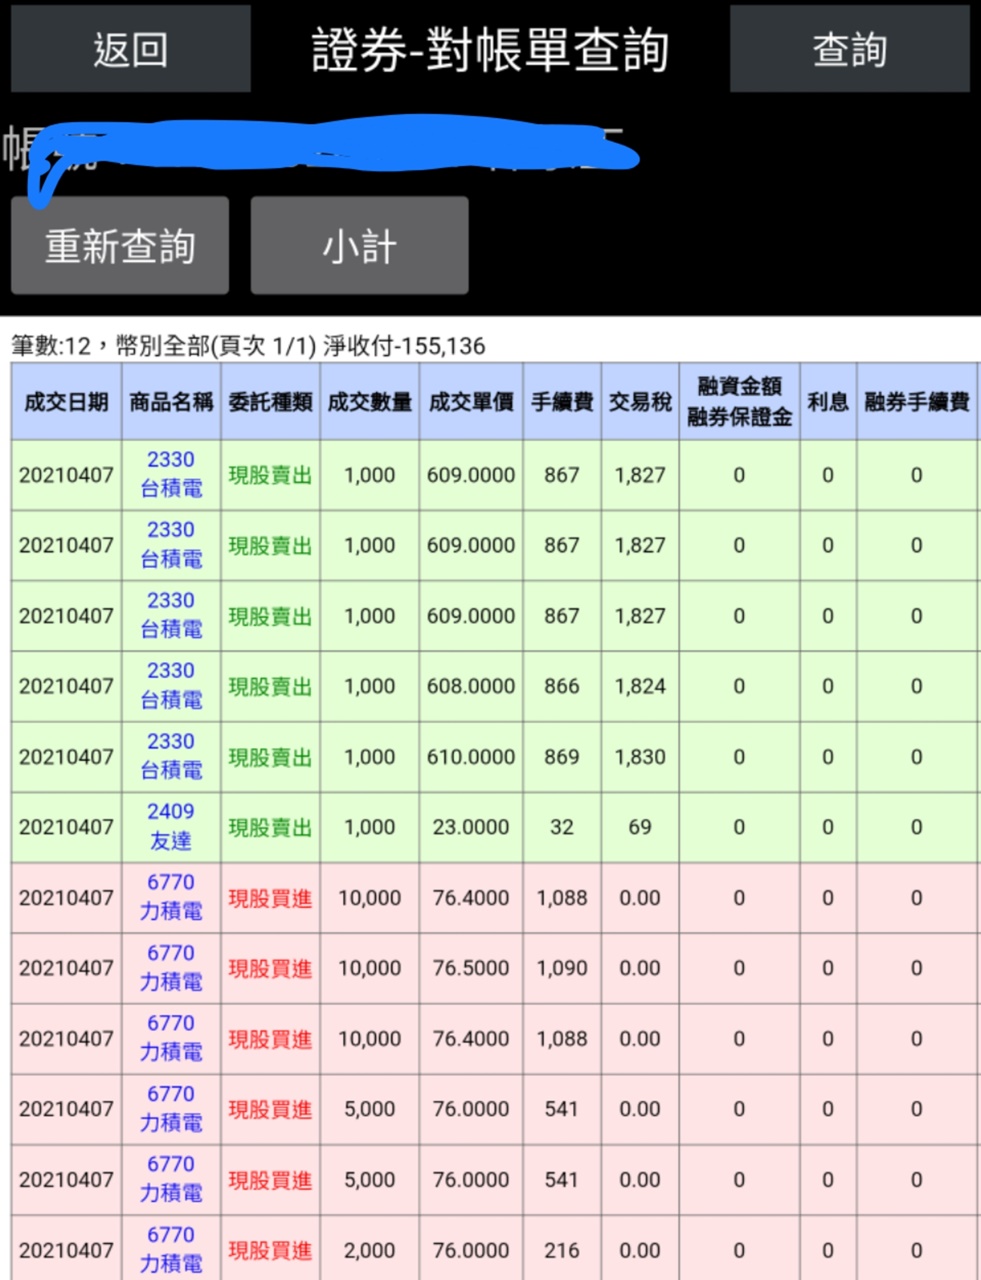This screenshot has height=1280, width=981.
Task: Click the quantity cell 2,000
Action: 370,1250
